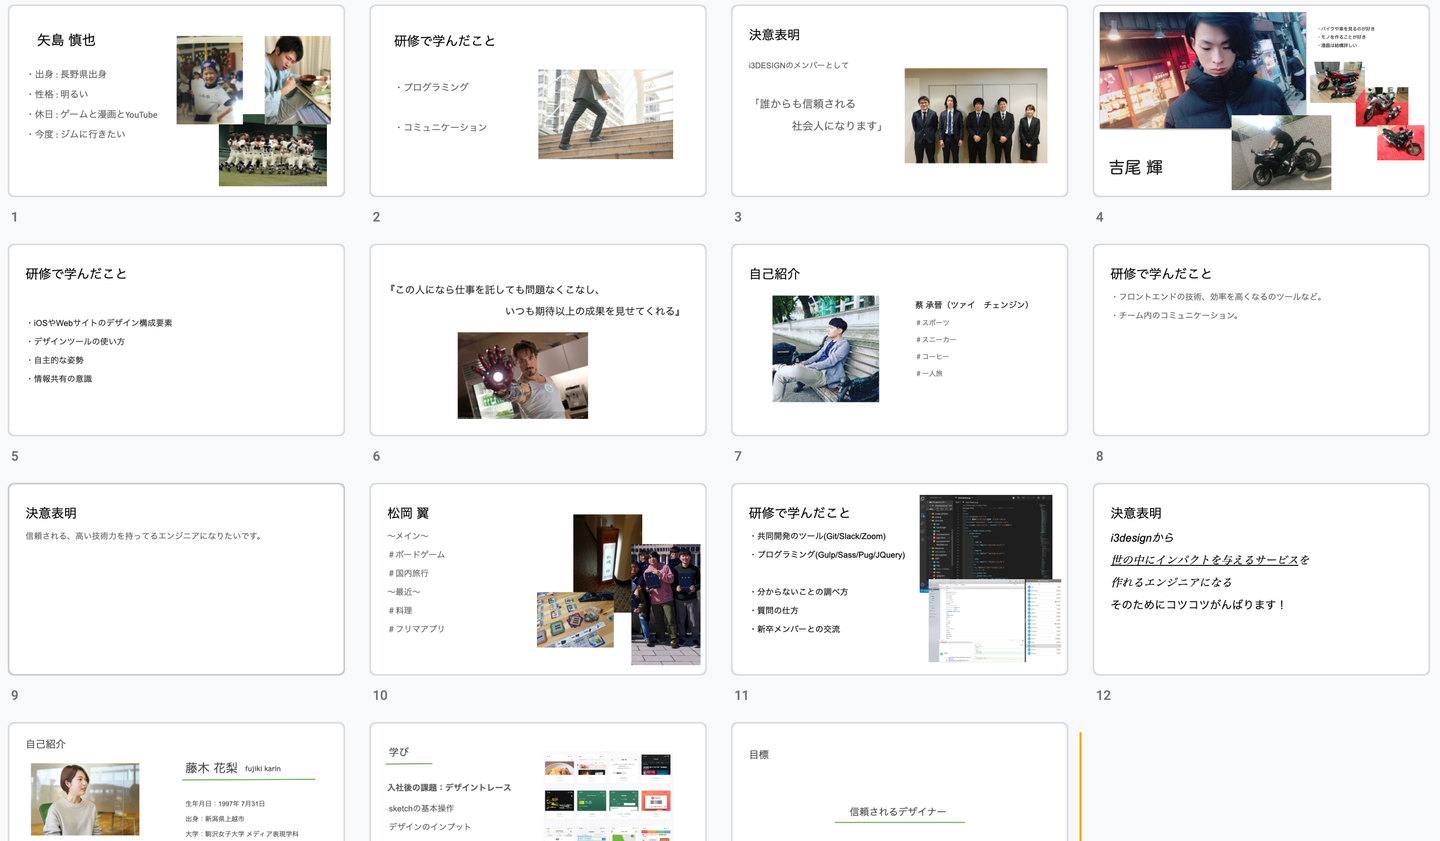Select the slide introducing 藤木 花梨
1440x841 pixels.
tap(176, 782)
